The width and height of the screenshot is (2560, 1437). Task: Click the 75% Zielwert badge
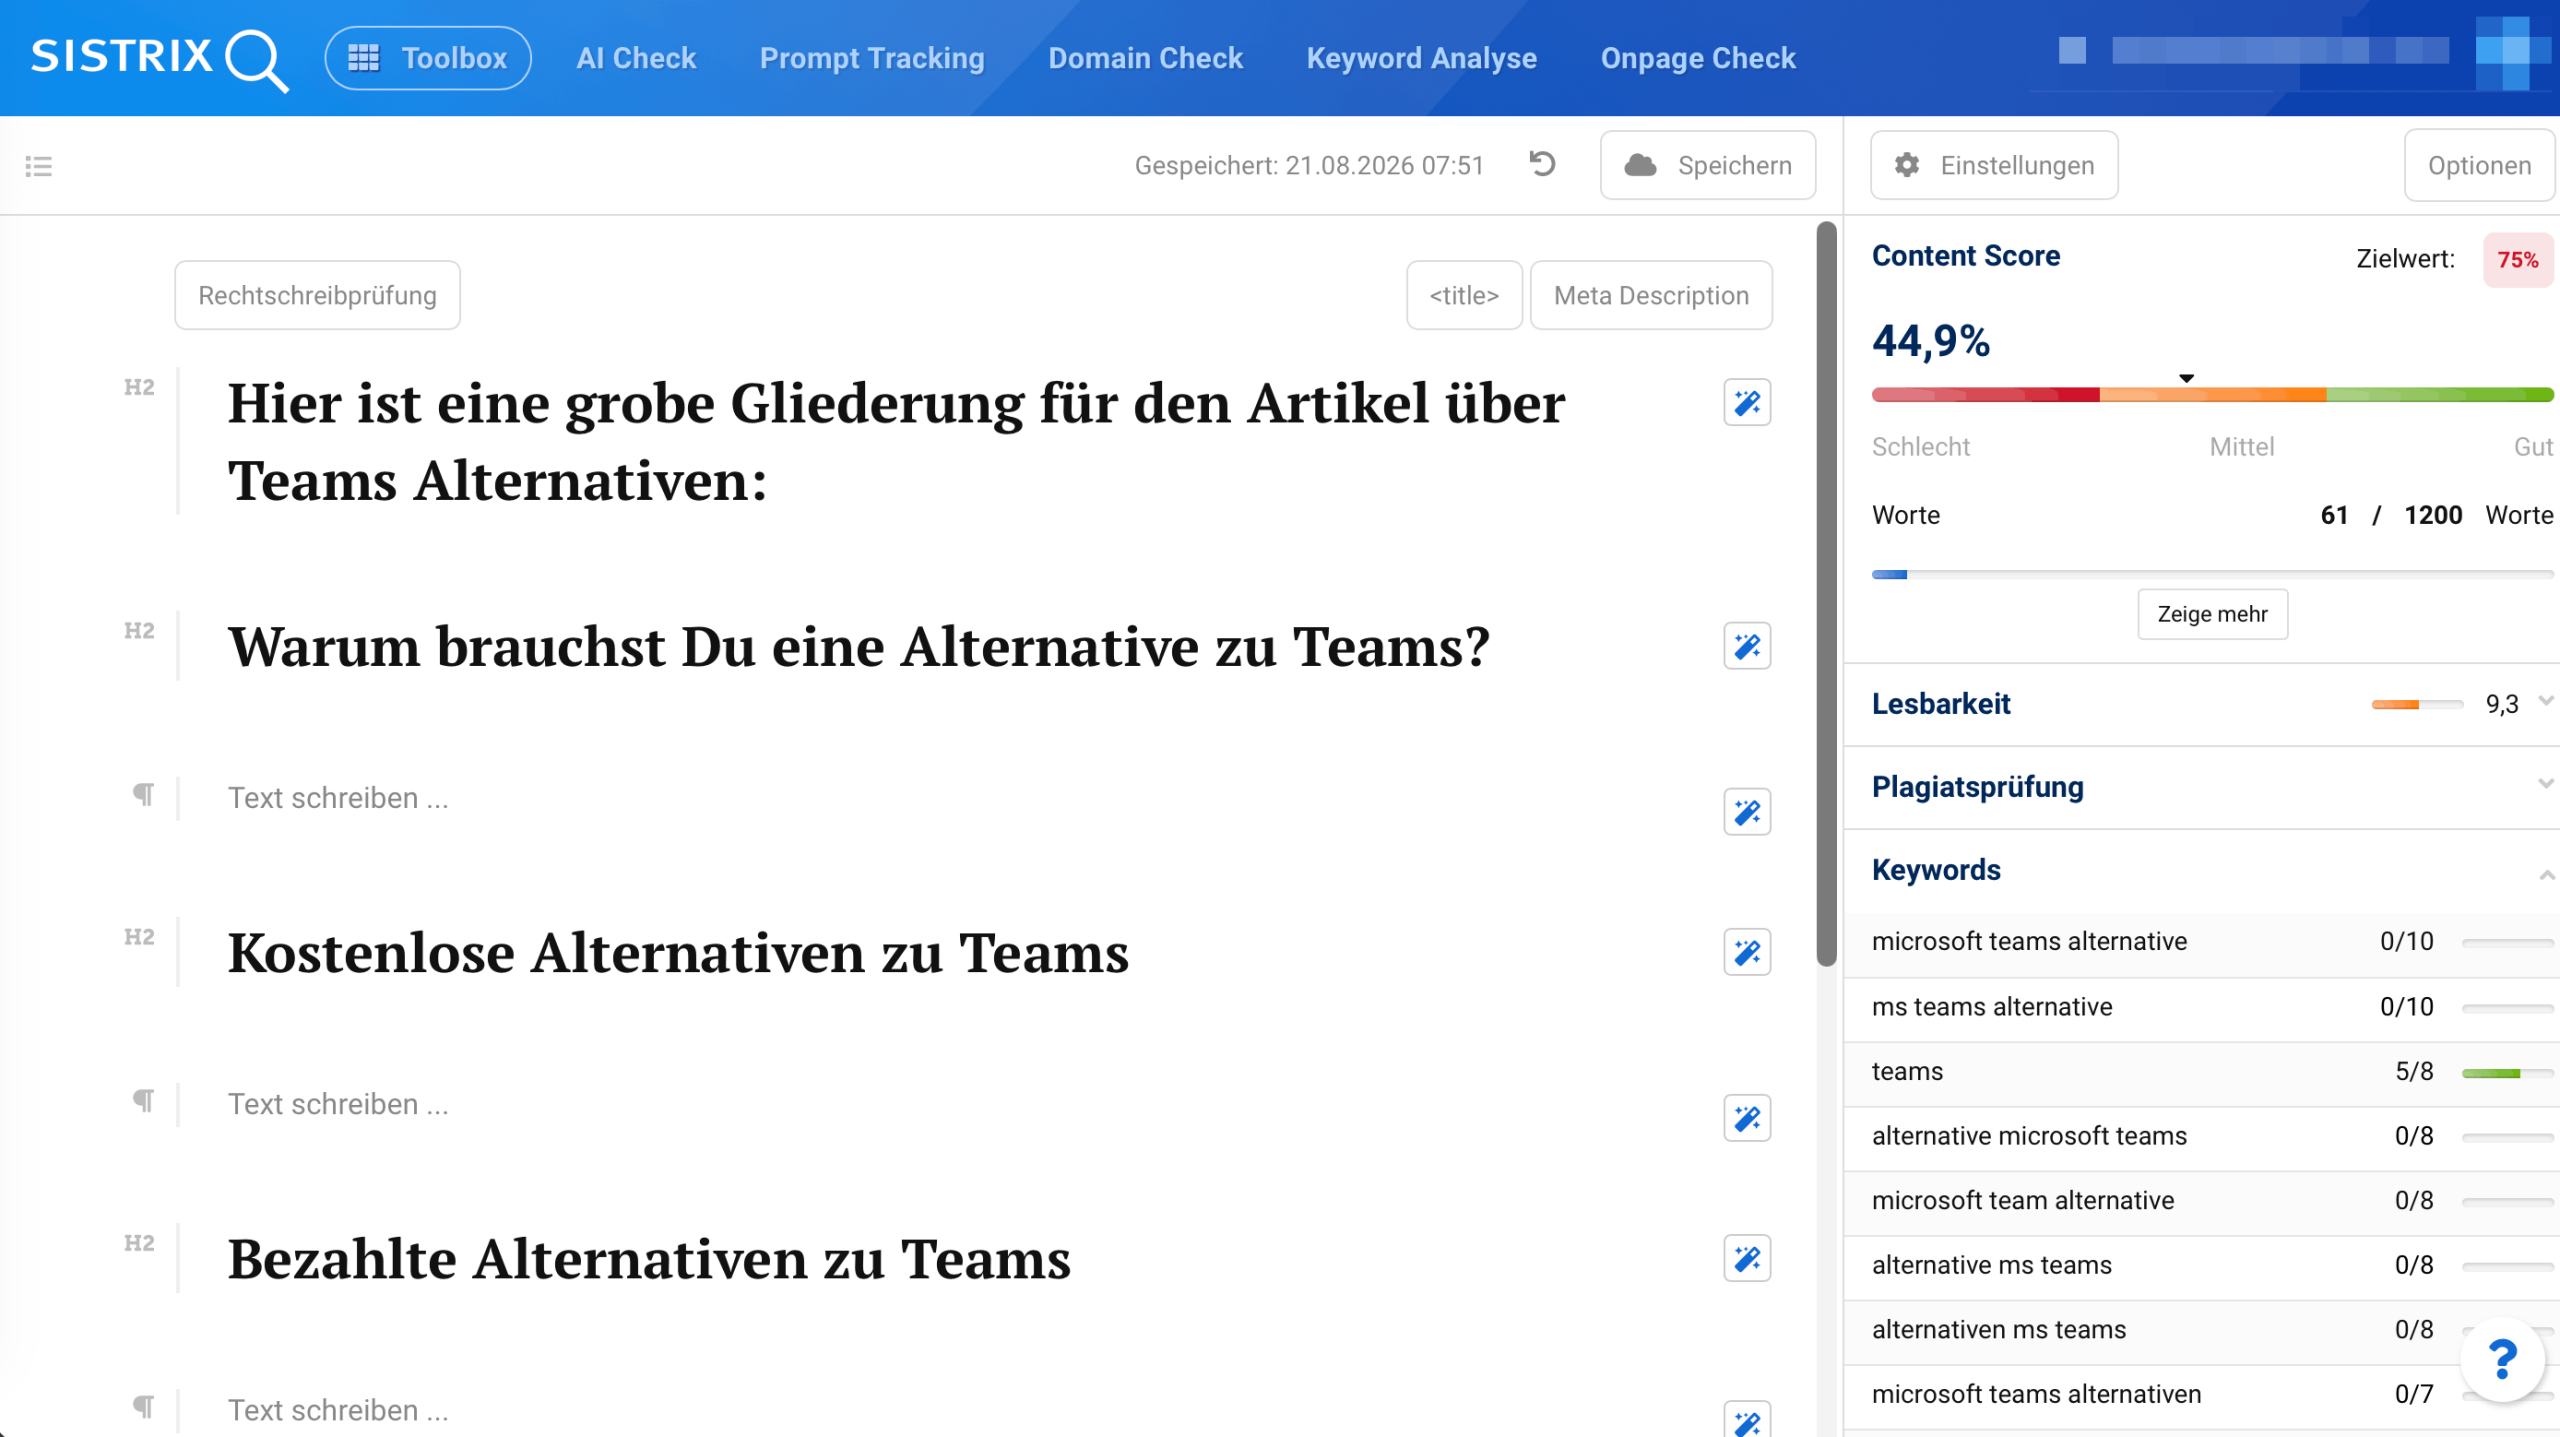tap(2518, 259)
